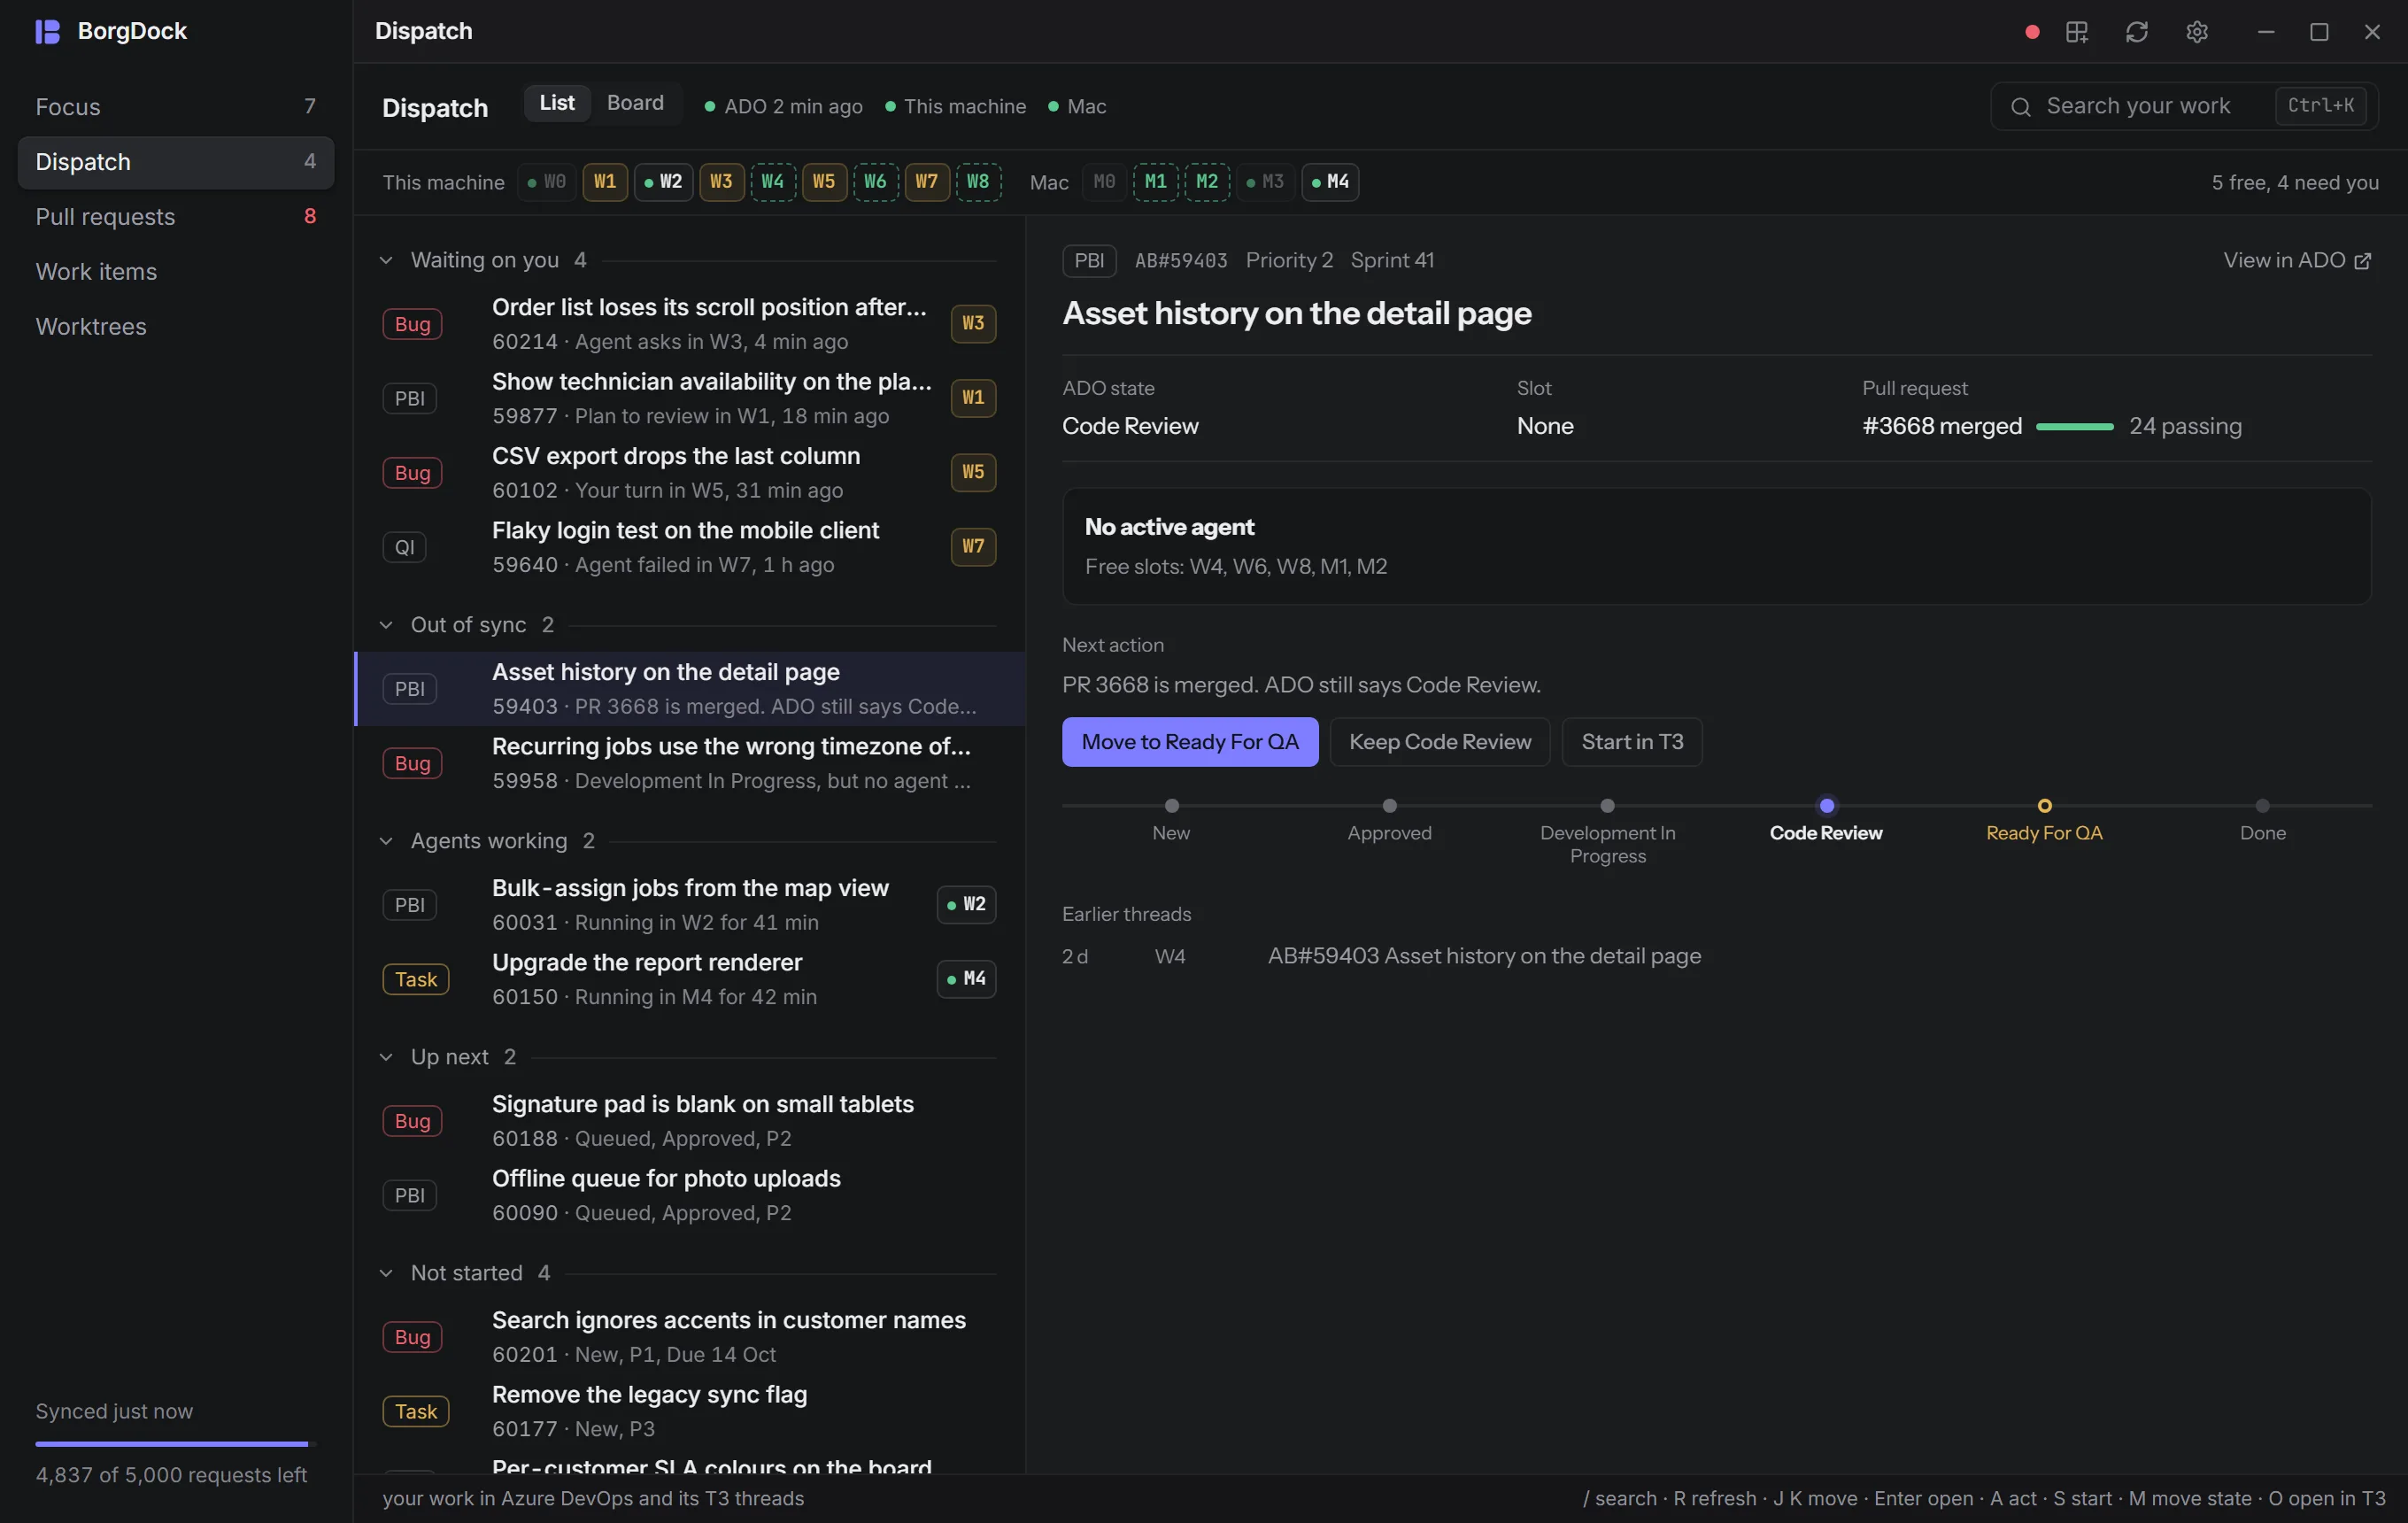Viewport: 2408px width, 1523px height.
Task: Click W3 badge on Order list row
Action: tap(973, 324)
